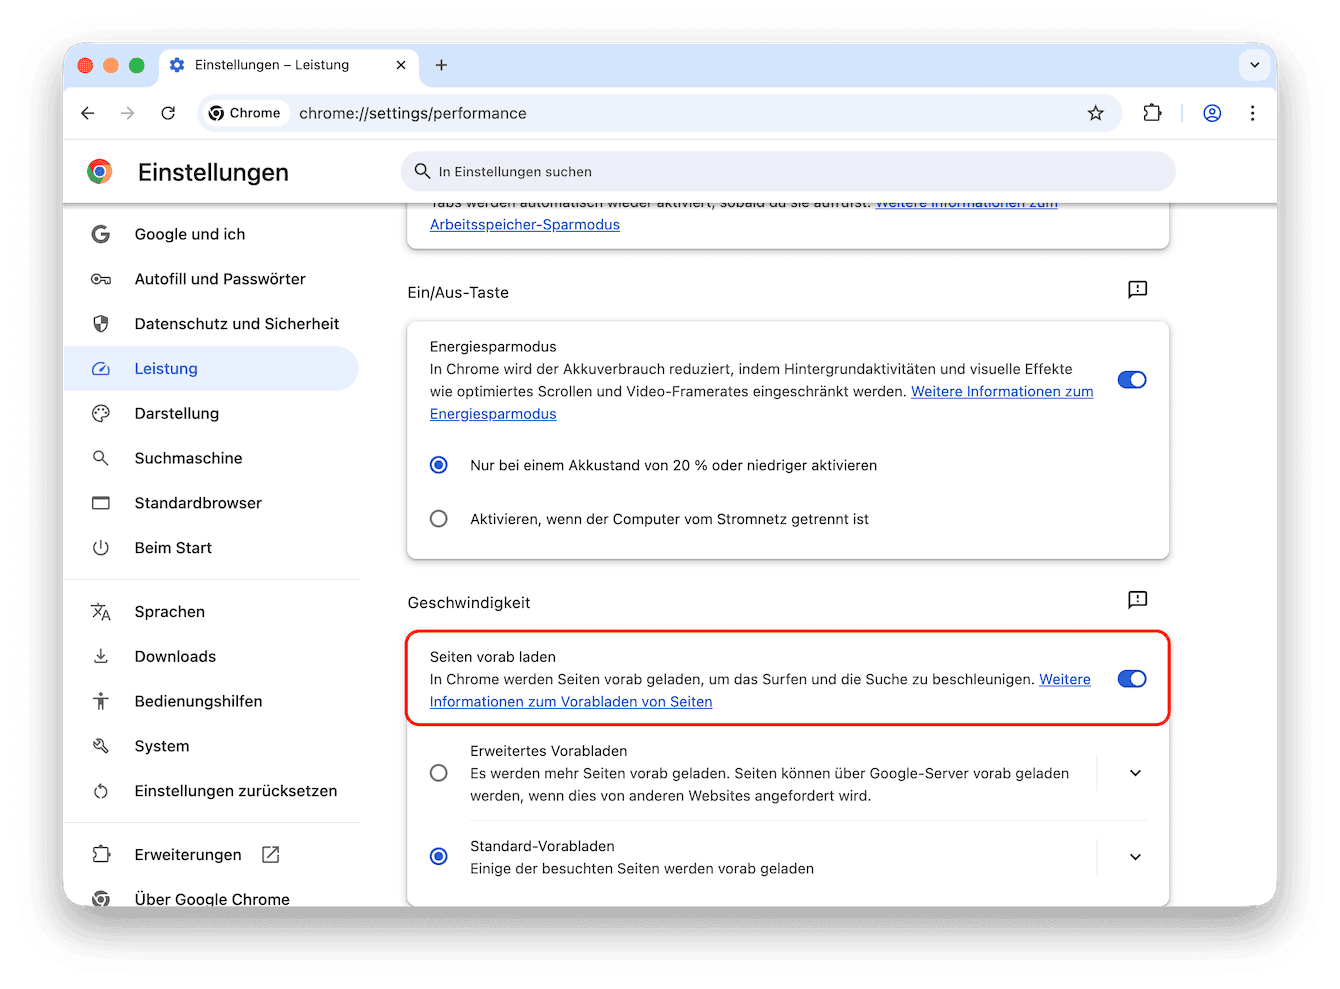Image resolution: width=1340 pixels, height=989 pixels.
Task: Disable the Energiesparmodus toggle
Action: 1131,379
